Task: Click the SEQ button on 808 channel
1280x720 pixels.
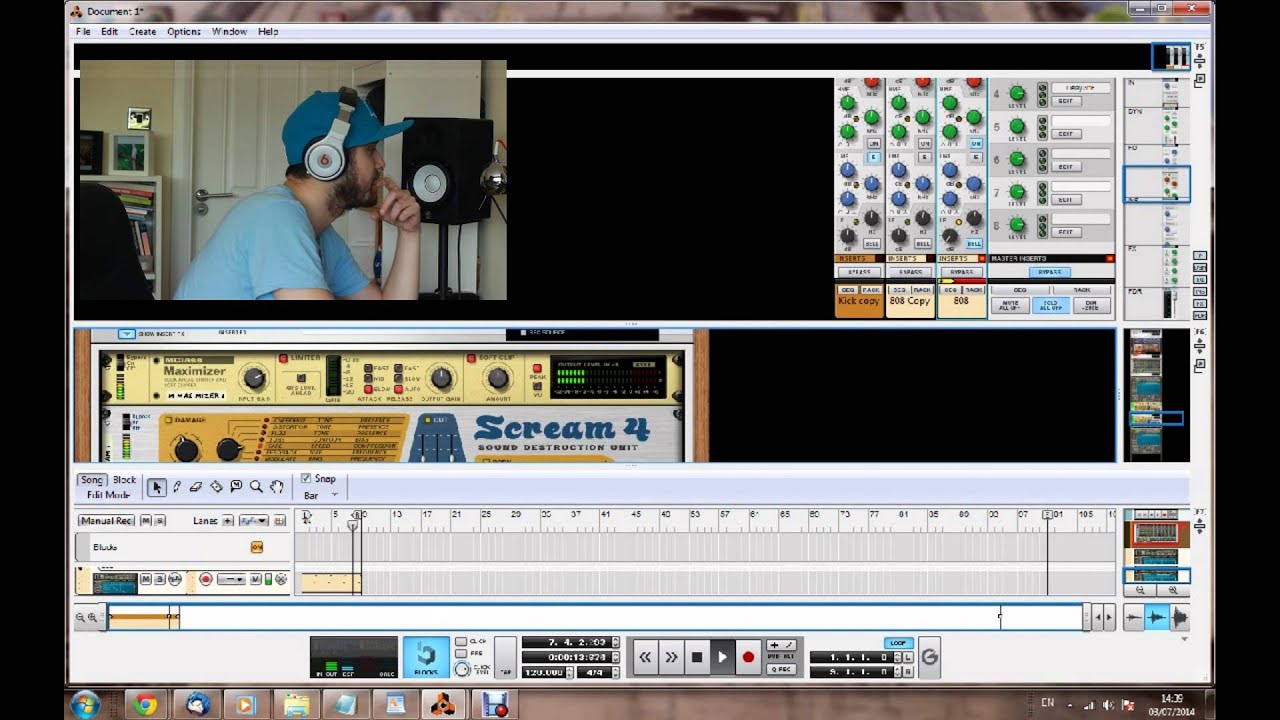Action: click(950, 290)
